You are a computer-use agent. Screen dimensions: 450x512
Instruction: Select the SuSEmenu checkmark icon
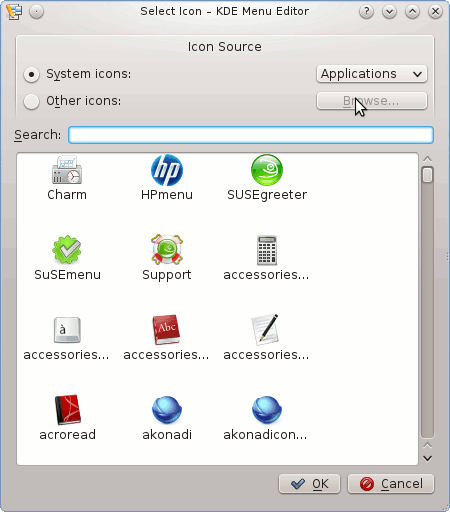pos(67,250)
